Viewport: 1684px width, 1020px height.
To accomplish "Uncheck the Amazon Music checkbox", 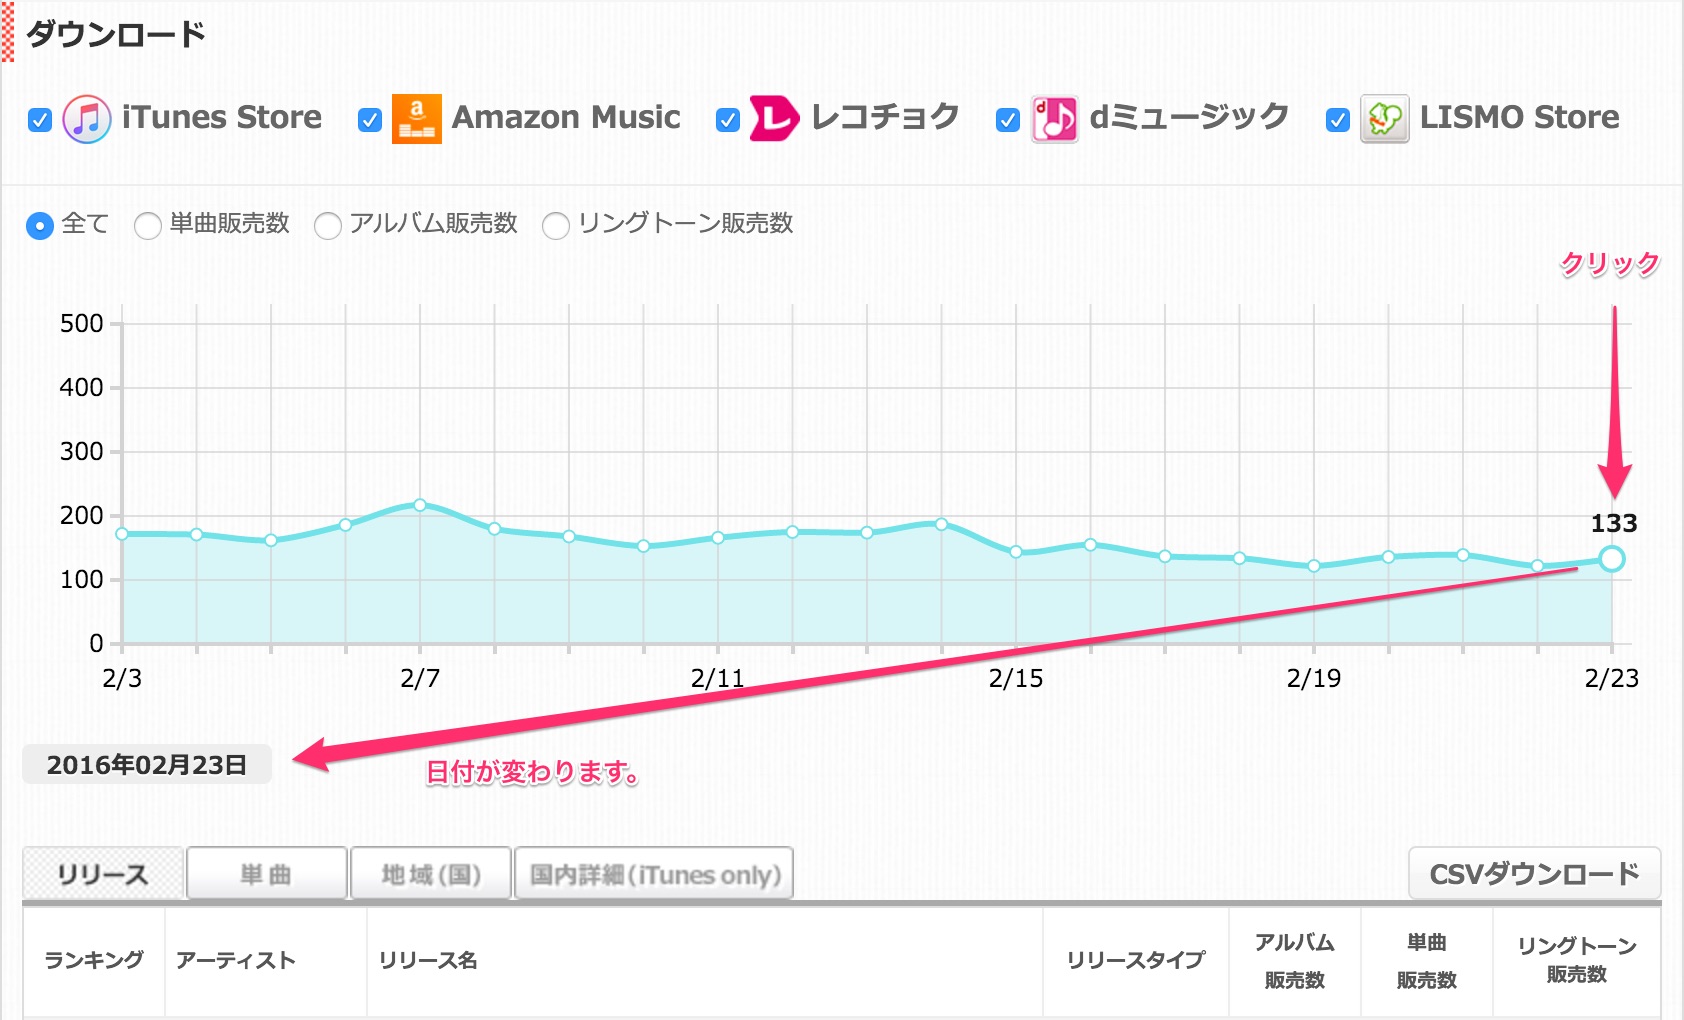I will coord(370,121).
